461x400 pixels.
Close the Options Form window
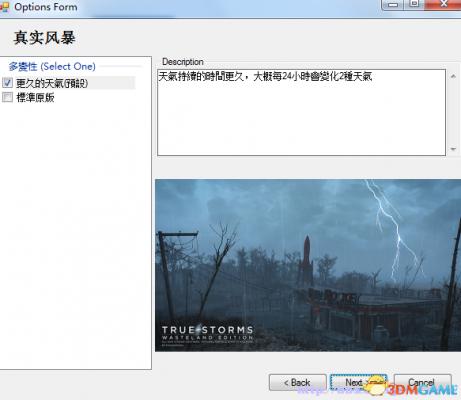[x=443, y=5]
